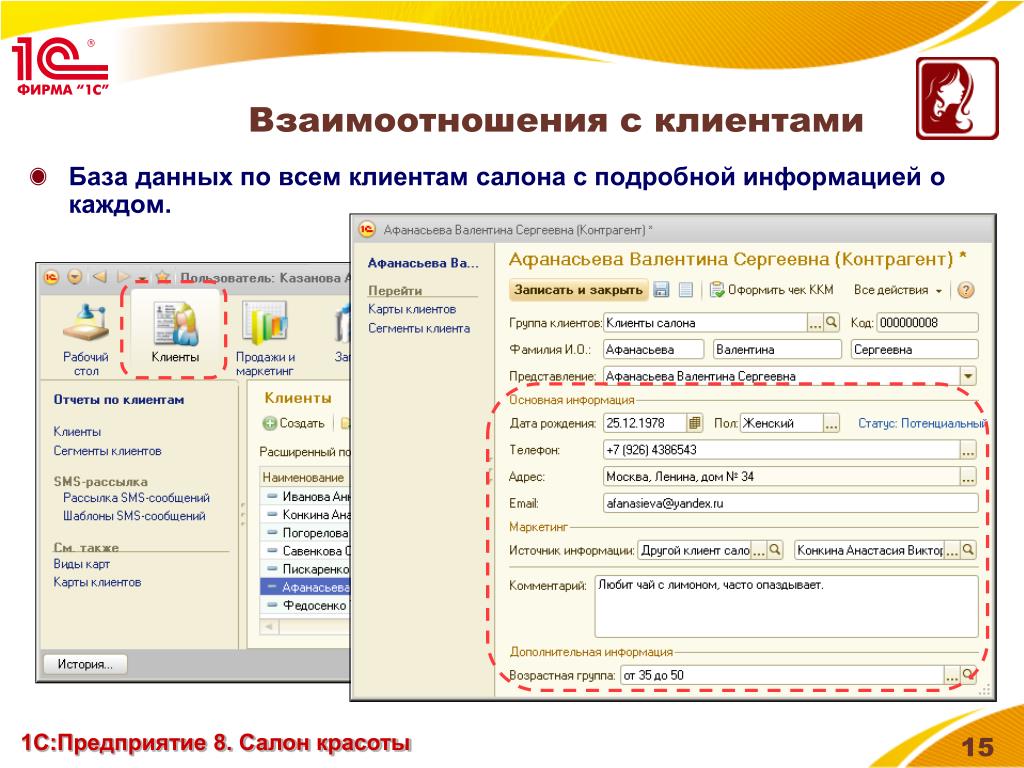Click into the Код field 000000008

tap(927, 323)
